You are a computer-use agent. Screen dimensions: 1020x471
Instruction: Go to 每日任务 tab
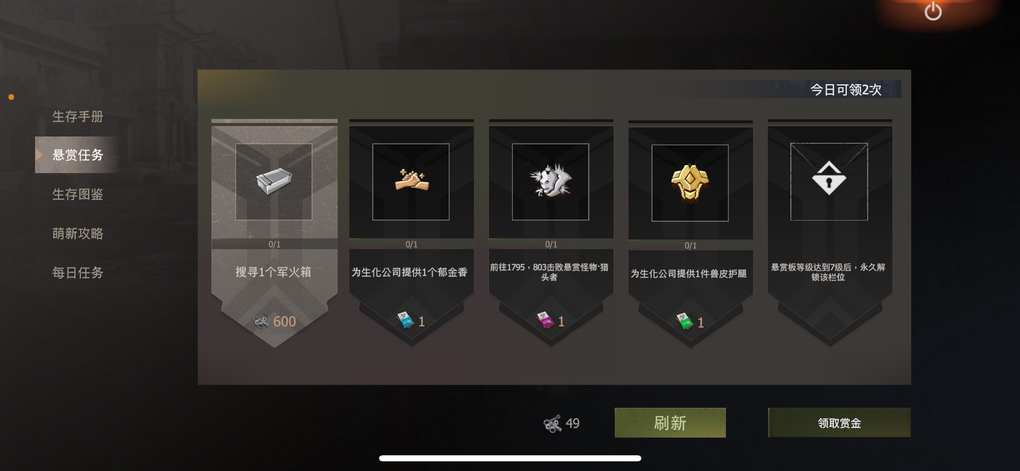(77, 273)
